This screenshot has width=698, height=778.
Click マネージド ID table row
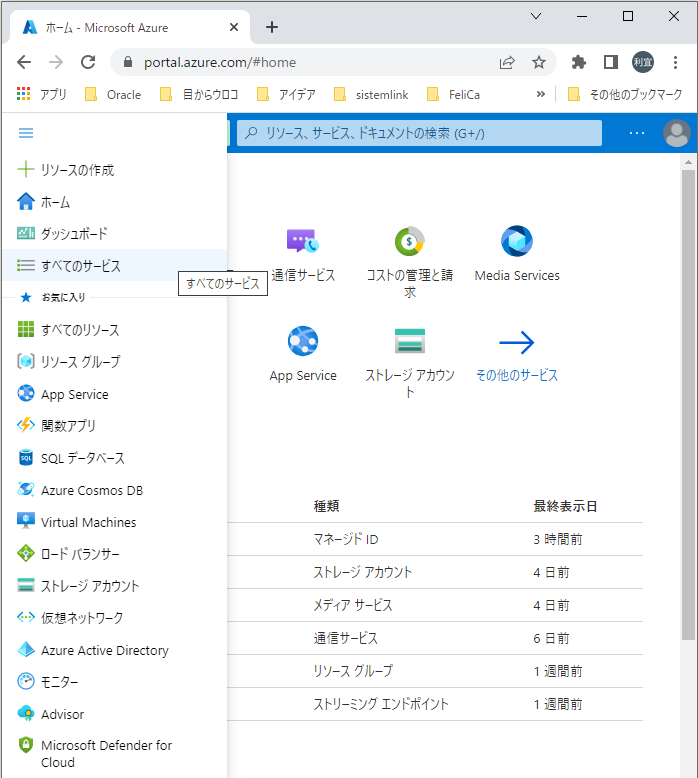tap(435, 539)
